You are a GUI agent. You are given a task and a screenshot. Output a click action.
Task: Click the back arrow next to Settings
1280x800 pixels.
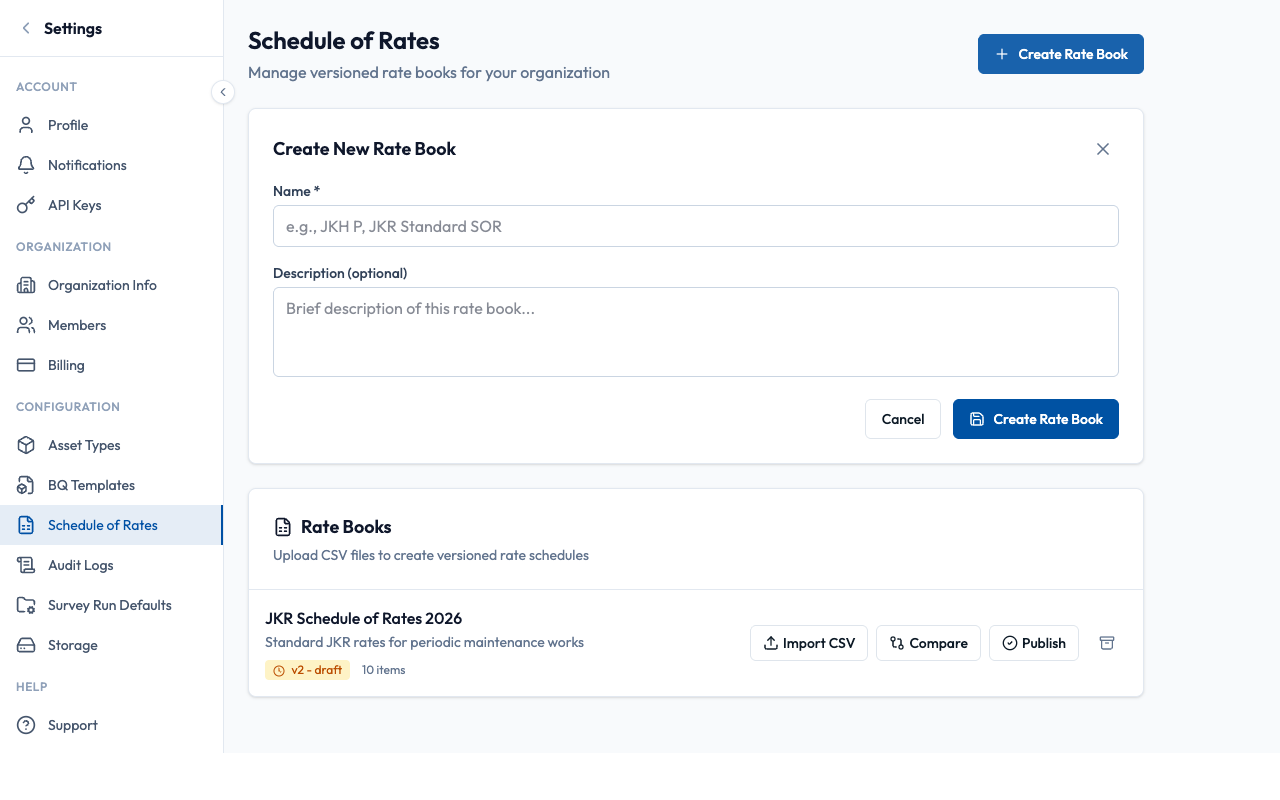(26, 28)
